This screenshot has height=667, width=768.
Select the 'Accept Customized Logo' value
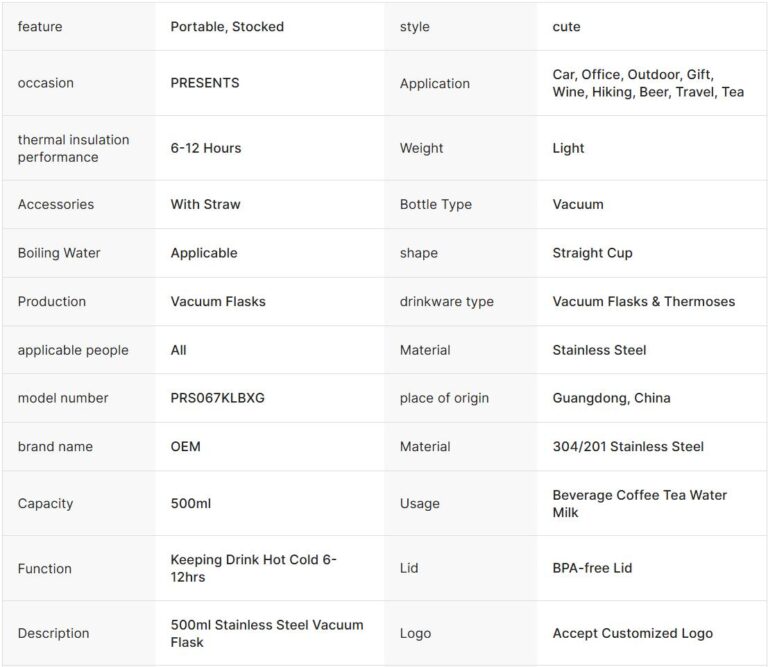click(x=632, y=633)
